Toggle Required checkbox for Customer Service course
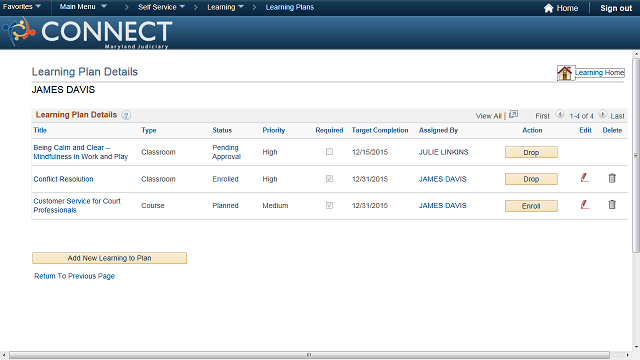Image resolution: width=640 pixels, height=360 pixels. (329, 205)
